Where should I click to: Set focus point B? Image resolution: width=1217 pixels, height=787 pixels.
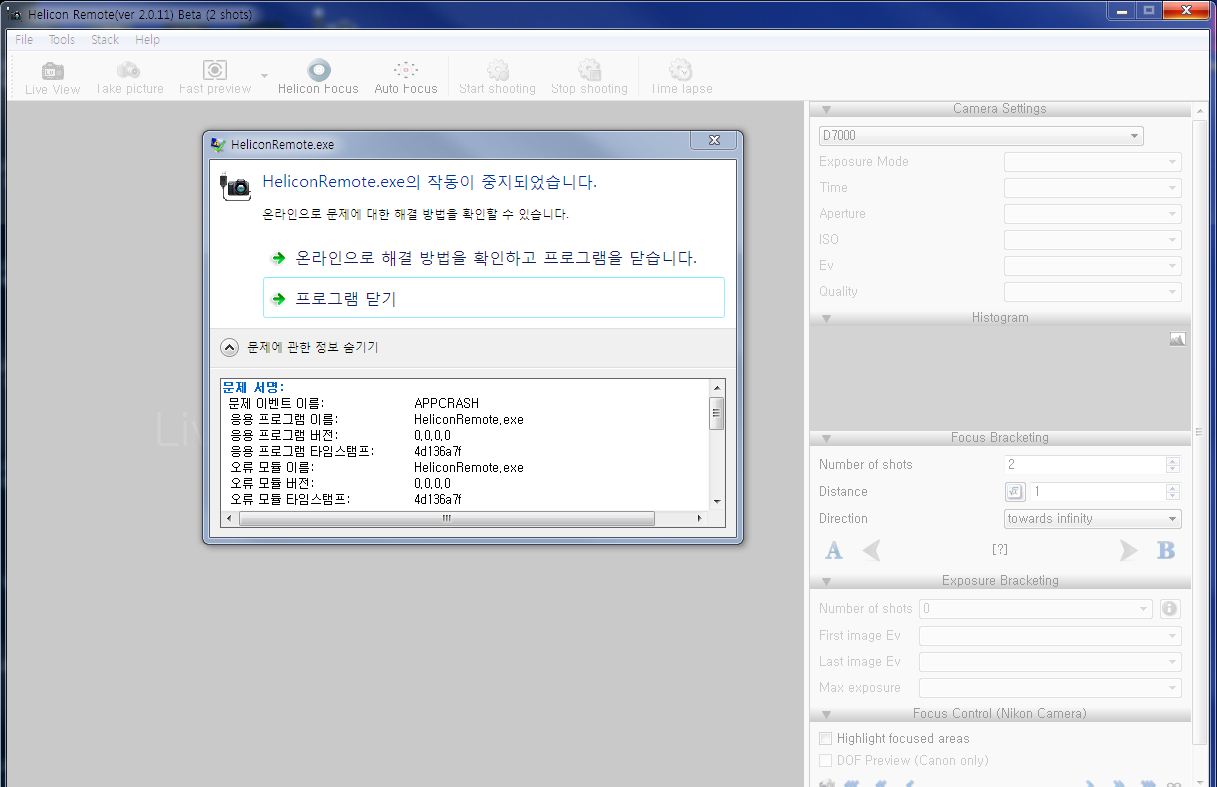1165,550
